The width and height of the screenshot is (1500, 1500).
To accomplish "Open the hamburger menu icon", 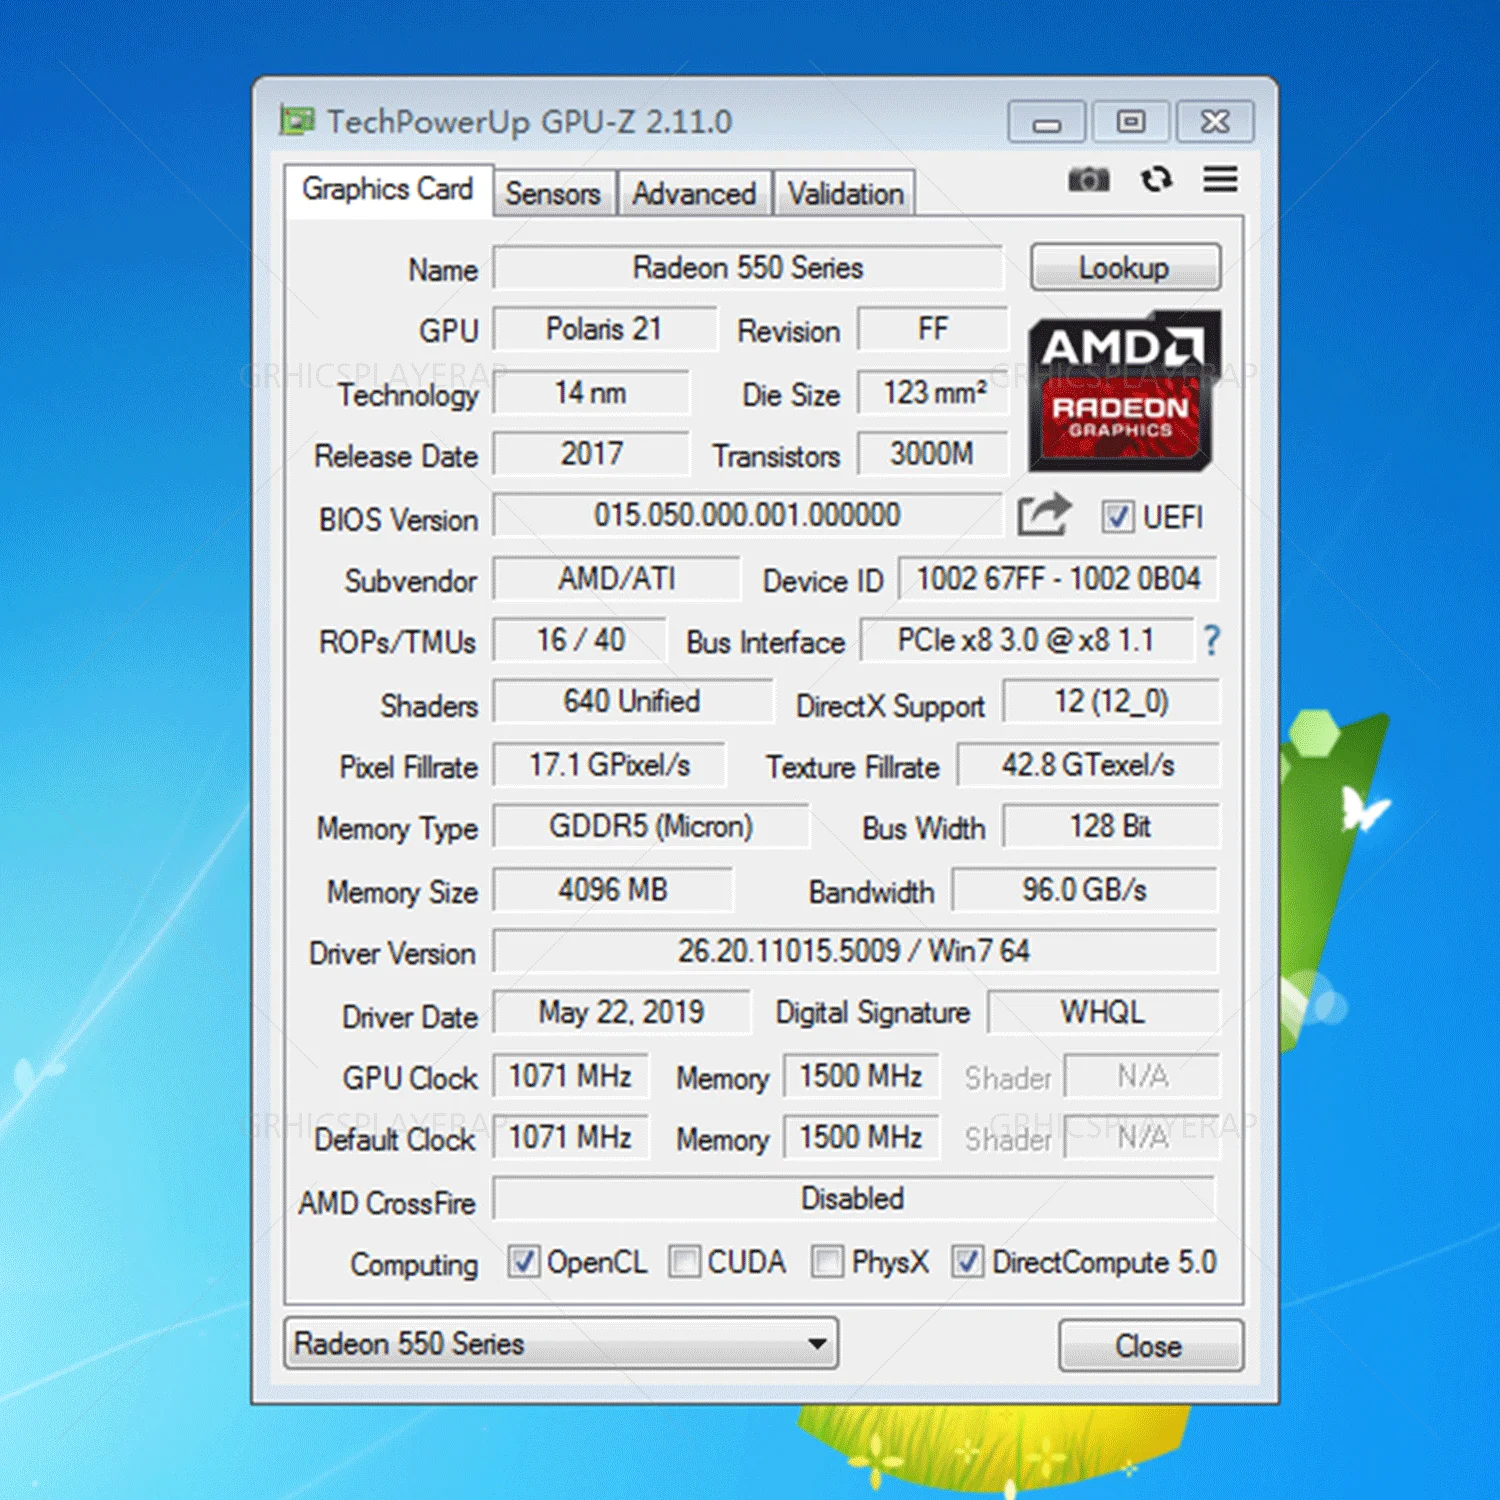I will click(1220, 179).
